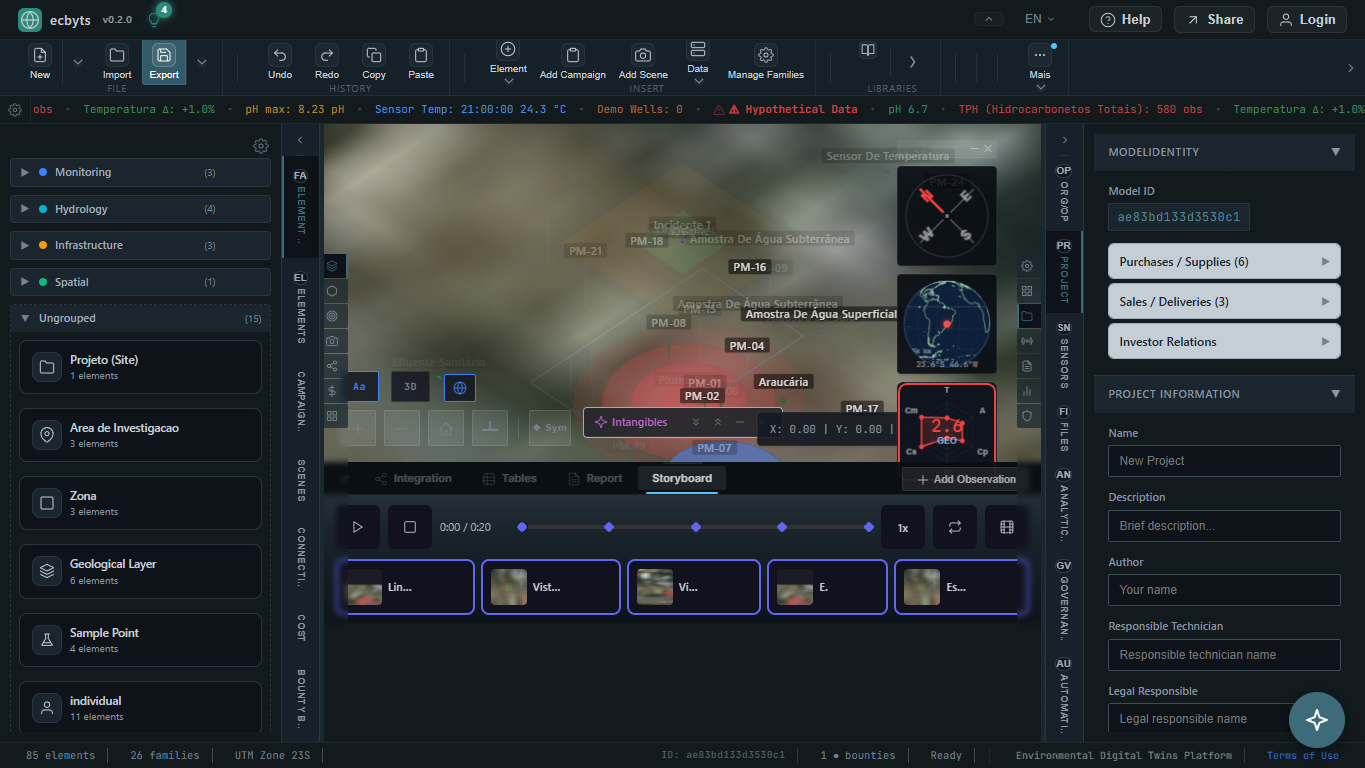Image resolution: width=1365 pixels, height=768 pixels.
Task: Open element panel settings gear
Action: (261, 146)
